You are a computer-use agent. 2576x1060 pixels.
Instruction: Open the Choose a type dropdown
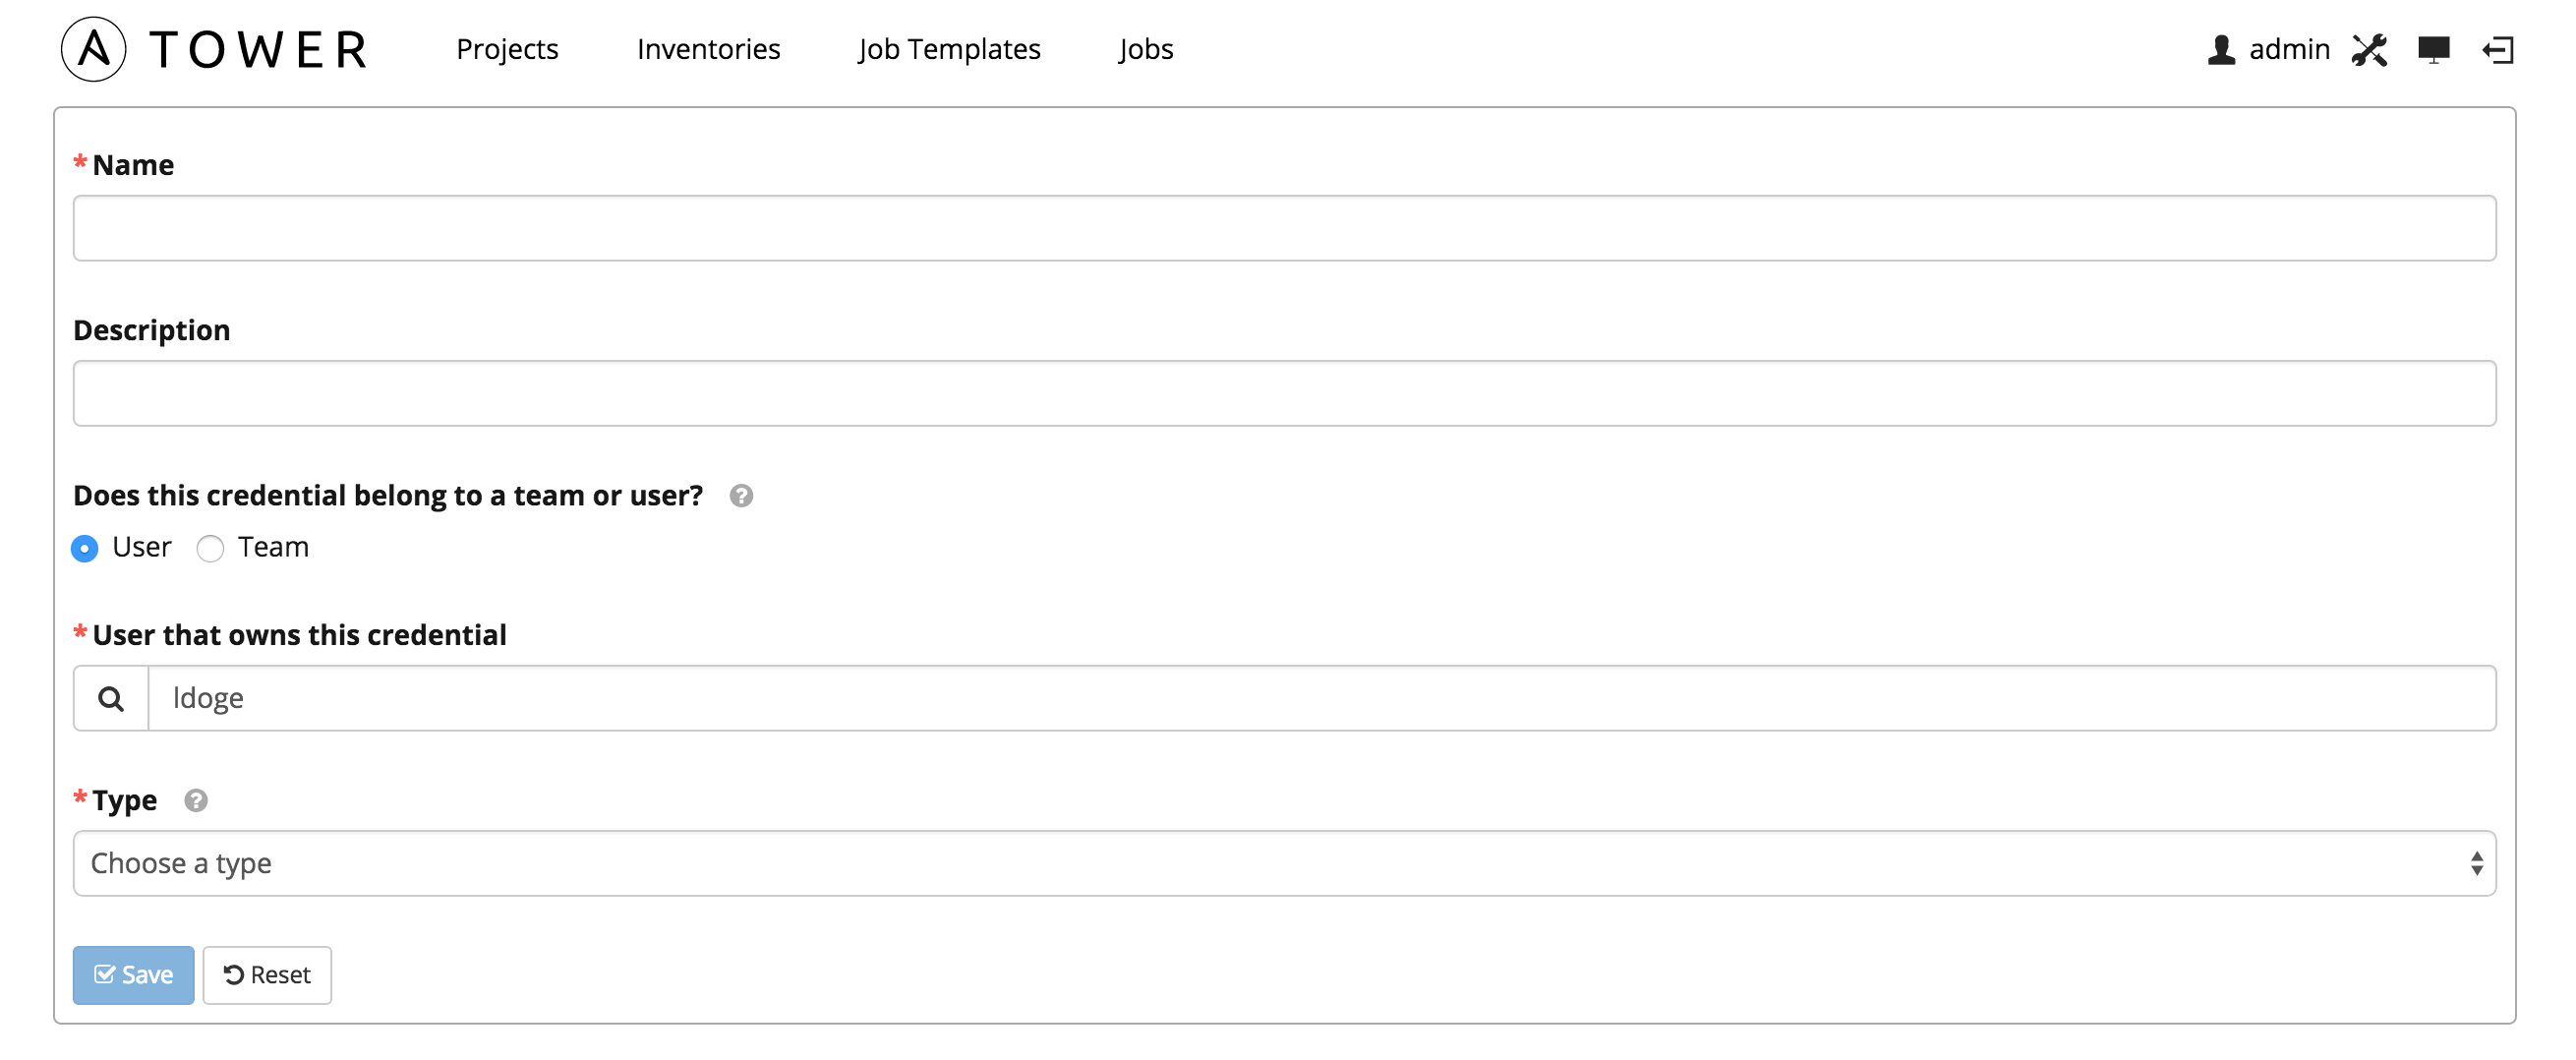tap(1284, 864)
